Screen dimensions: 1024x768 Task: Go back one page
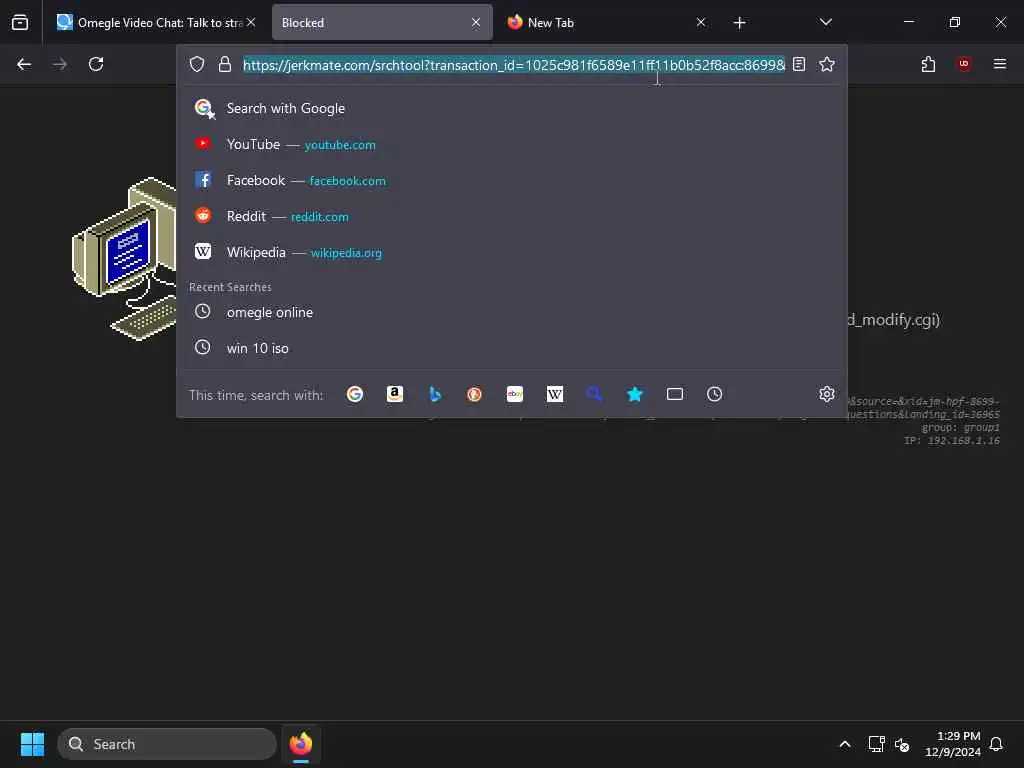point(24,64)
